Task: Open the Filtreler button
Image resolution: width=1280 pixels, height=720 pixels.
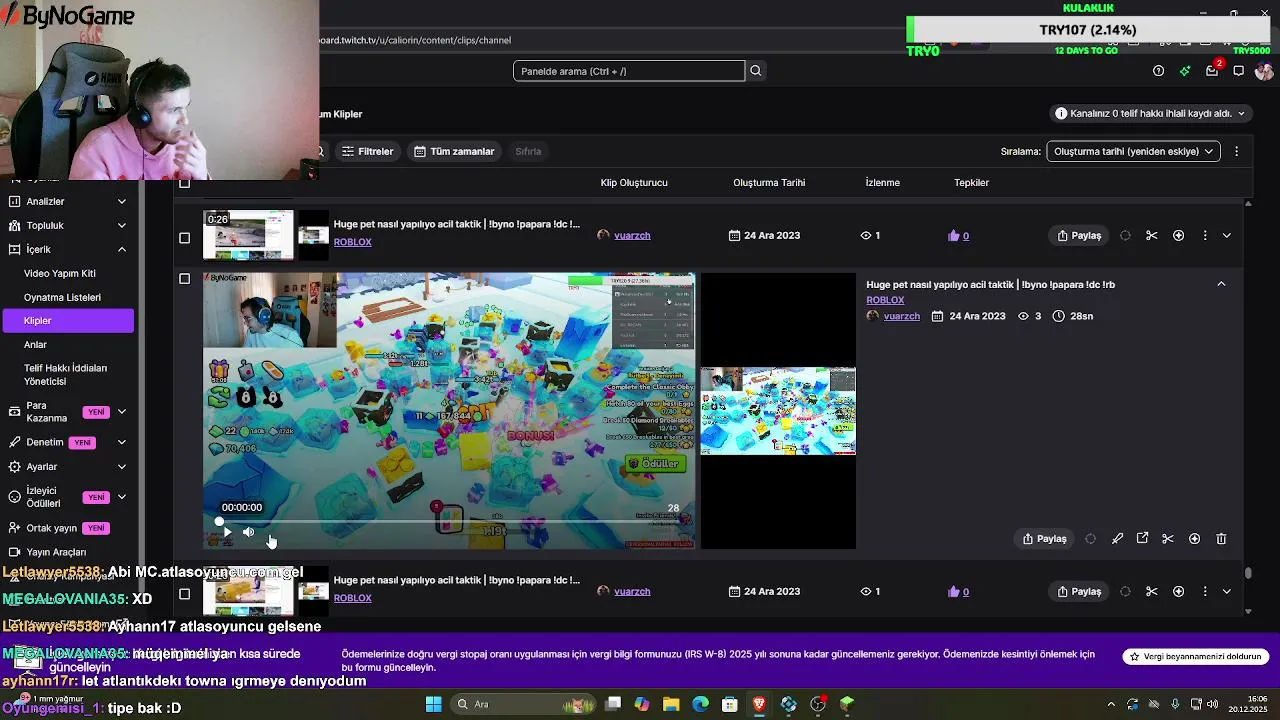Action: pos(367,151)
